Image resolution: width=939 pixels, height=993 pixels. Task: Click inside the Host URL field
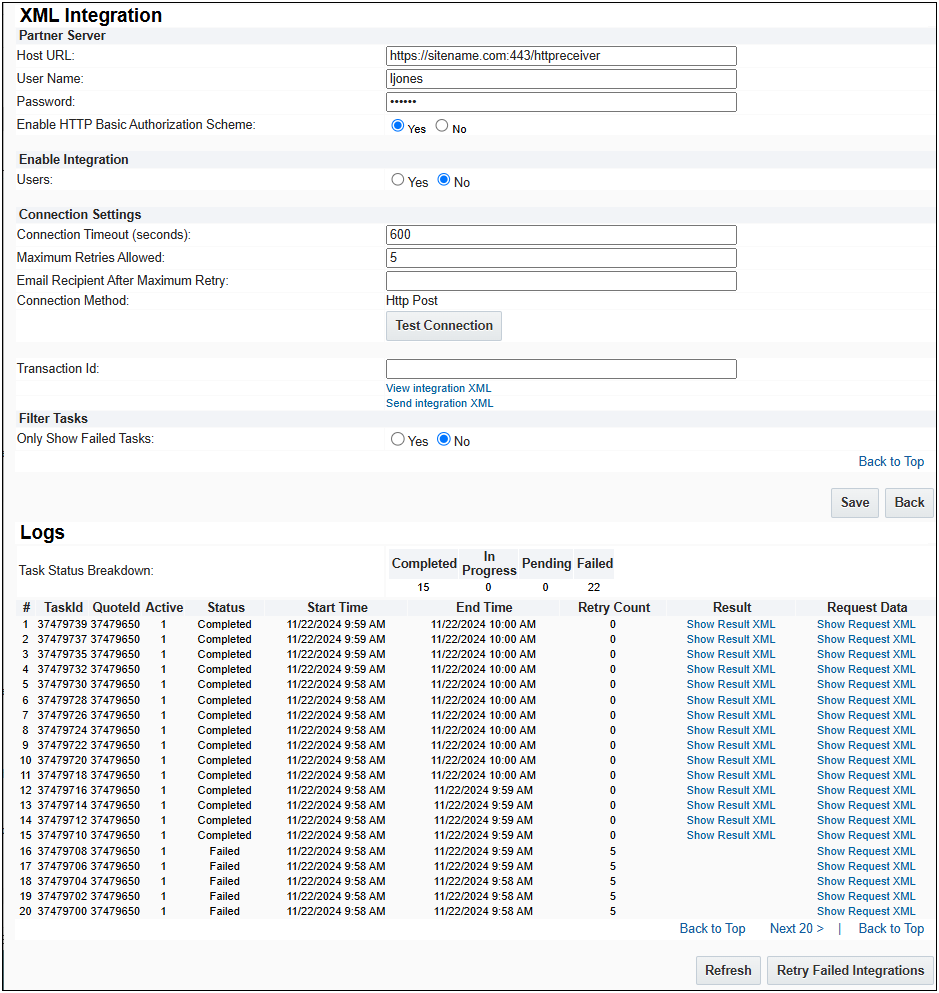pyautogui.click(x=560, y=55)
